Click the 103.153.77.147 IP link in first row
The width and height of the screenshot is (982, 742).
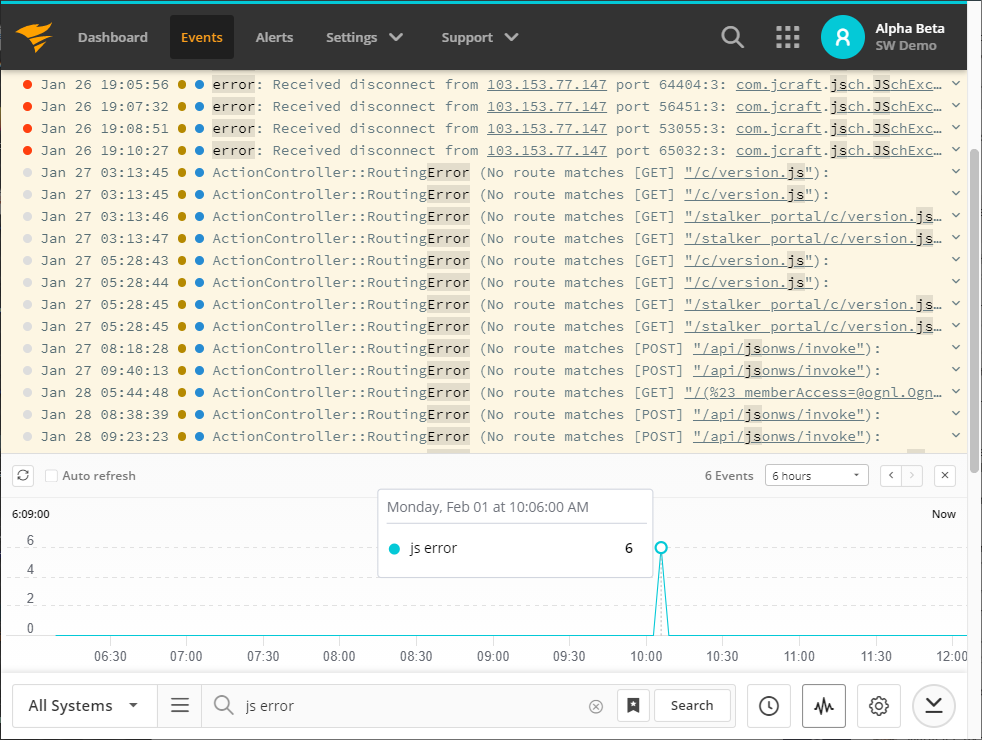tap(547, 85)
